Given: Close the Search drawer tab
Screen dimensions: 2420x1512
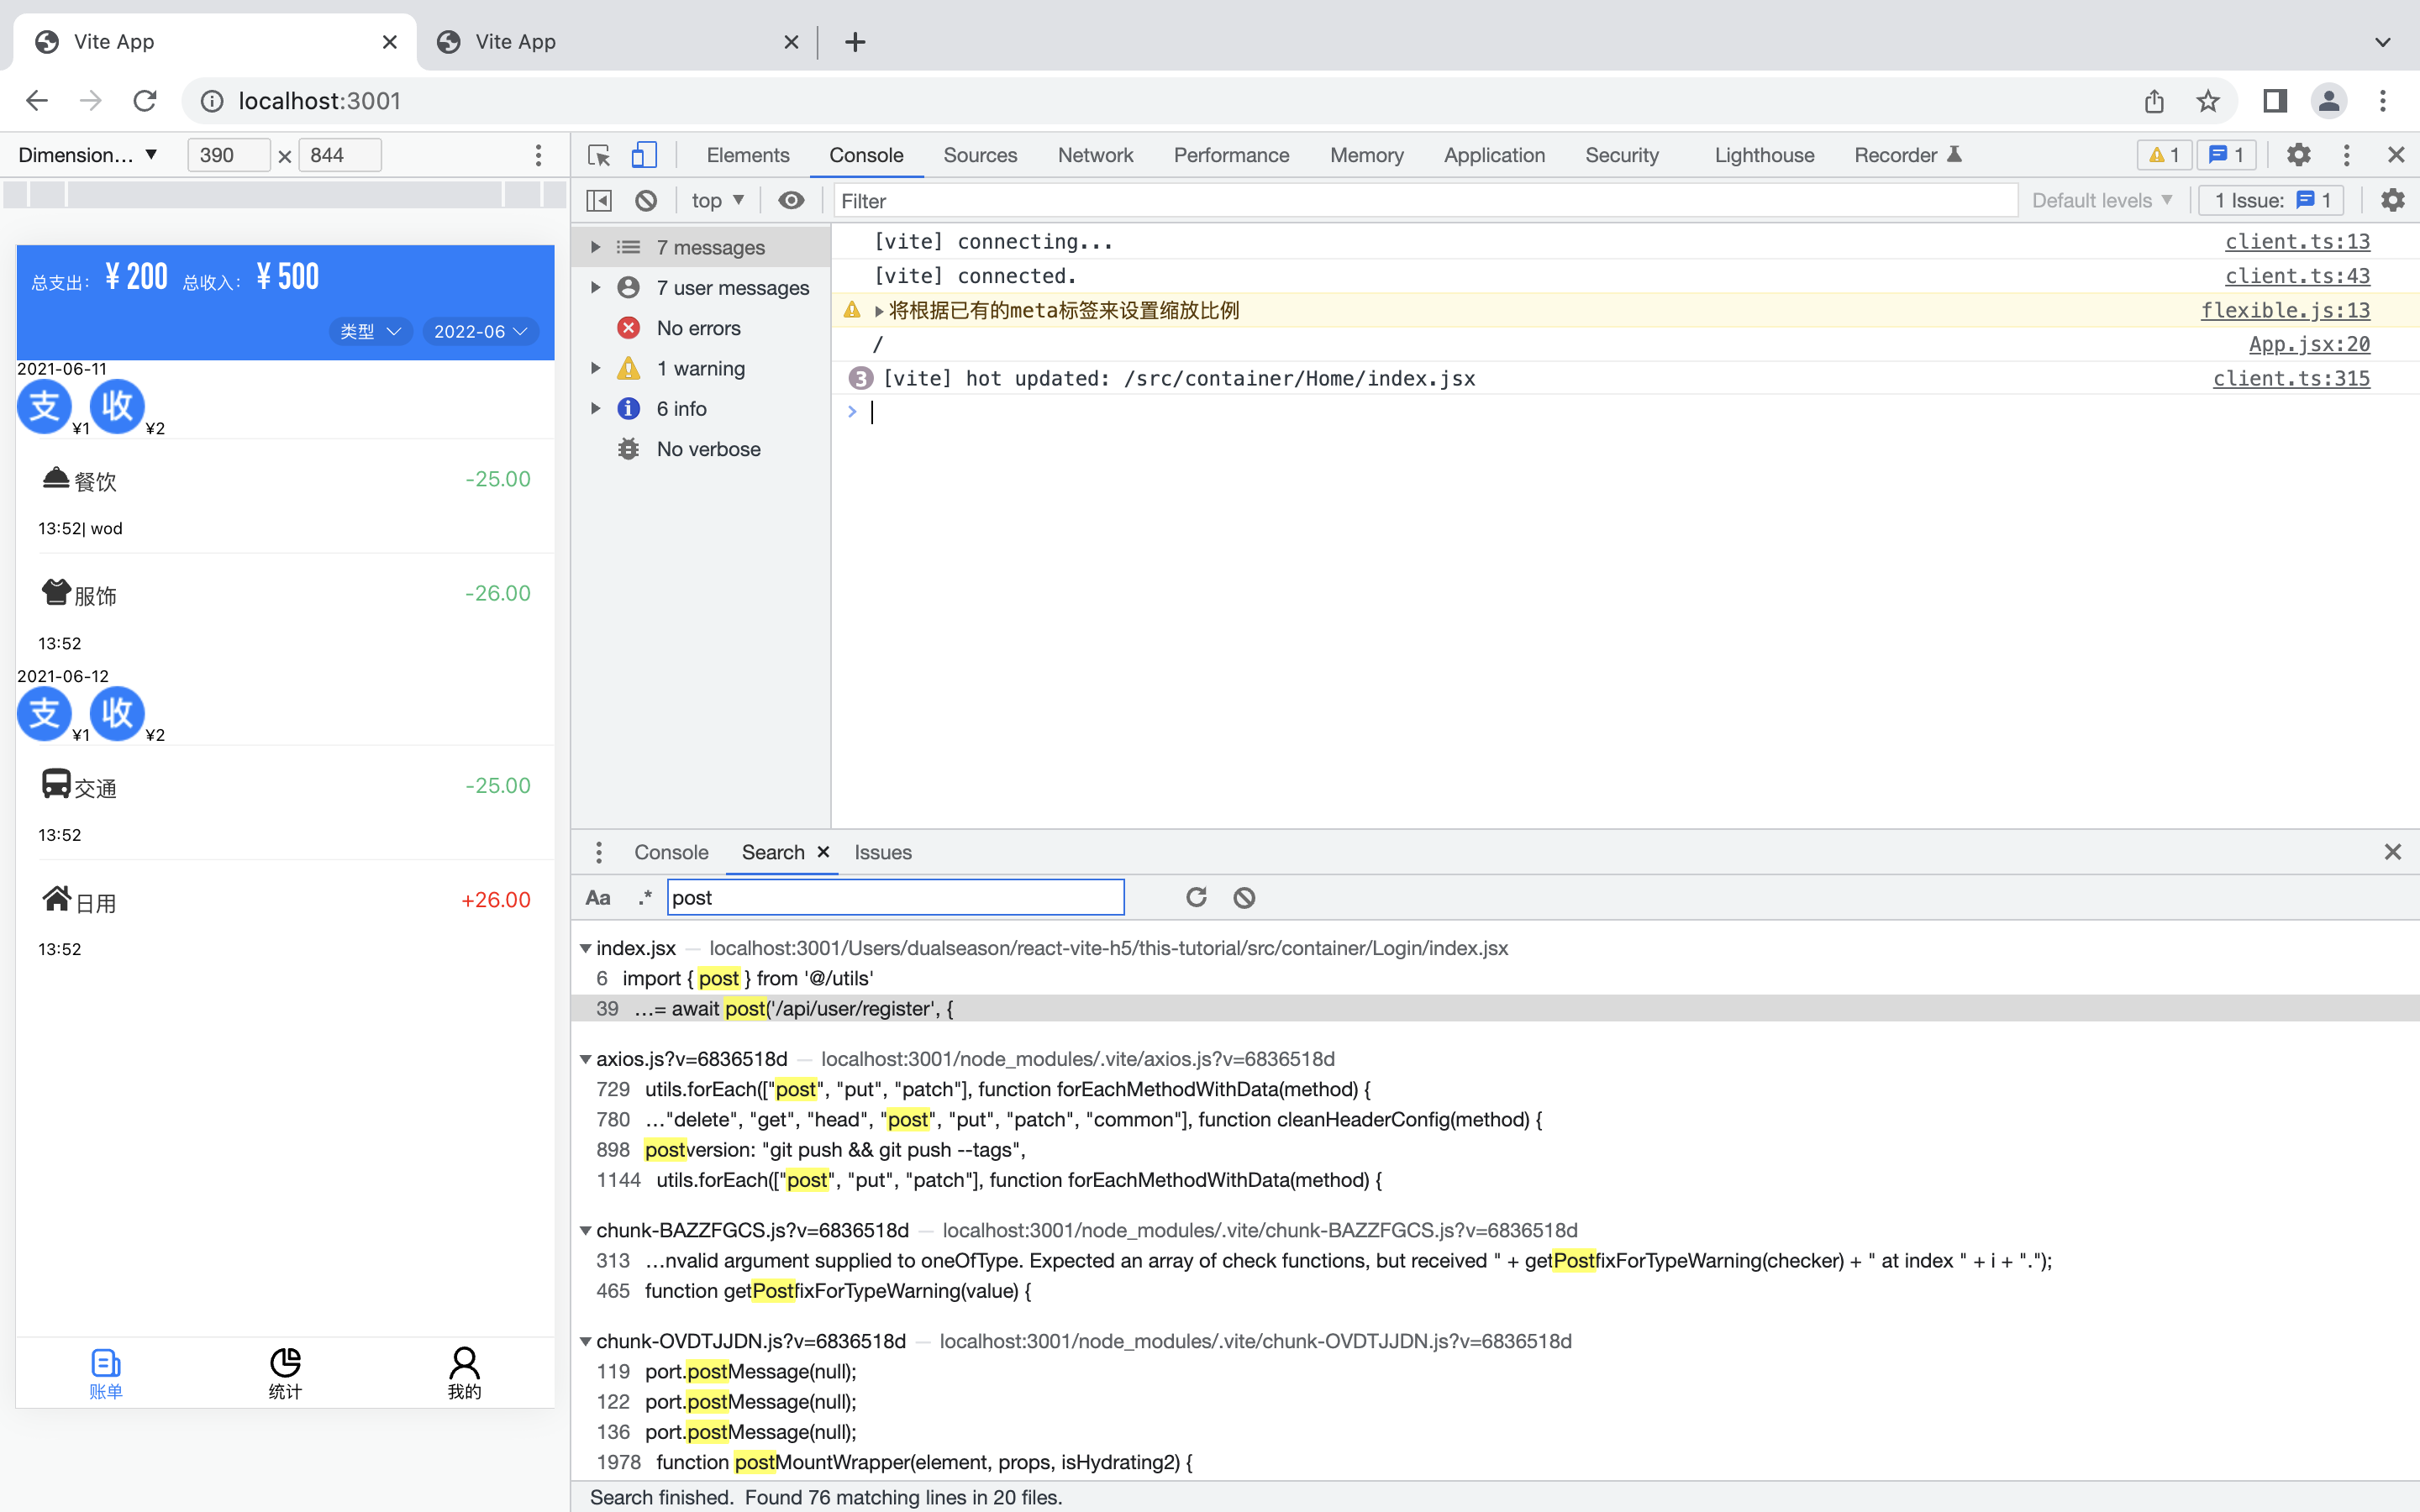Looking at the screenshot, I should click(x=823, y=852).
